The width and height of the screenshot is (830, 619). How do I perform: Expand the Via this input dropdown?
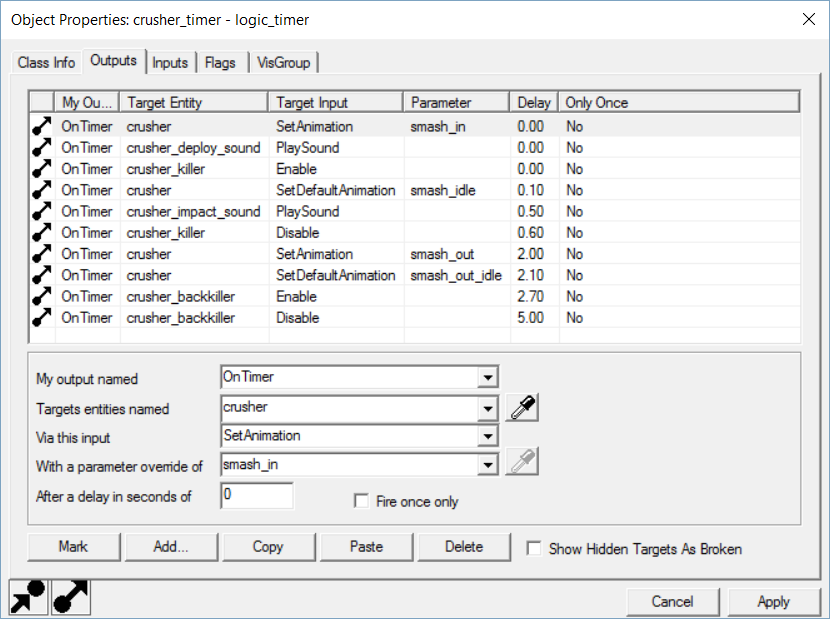[488, 436]
